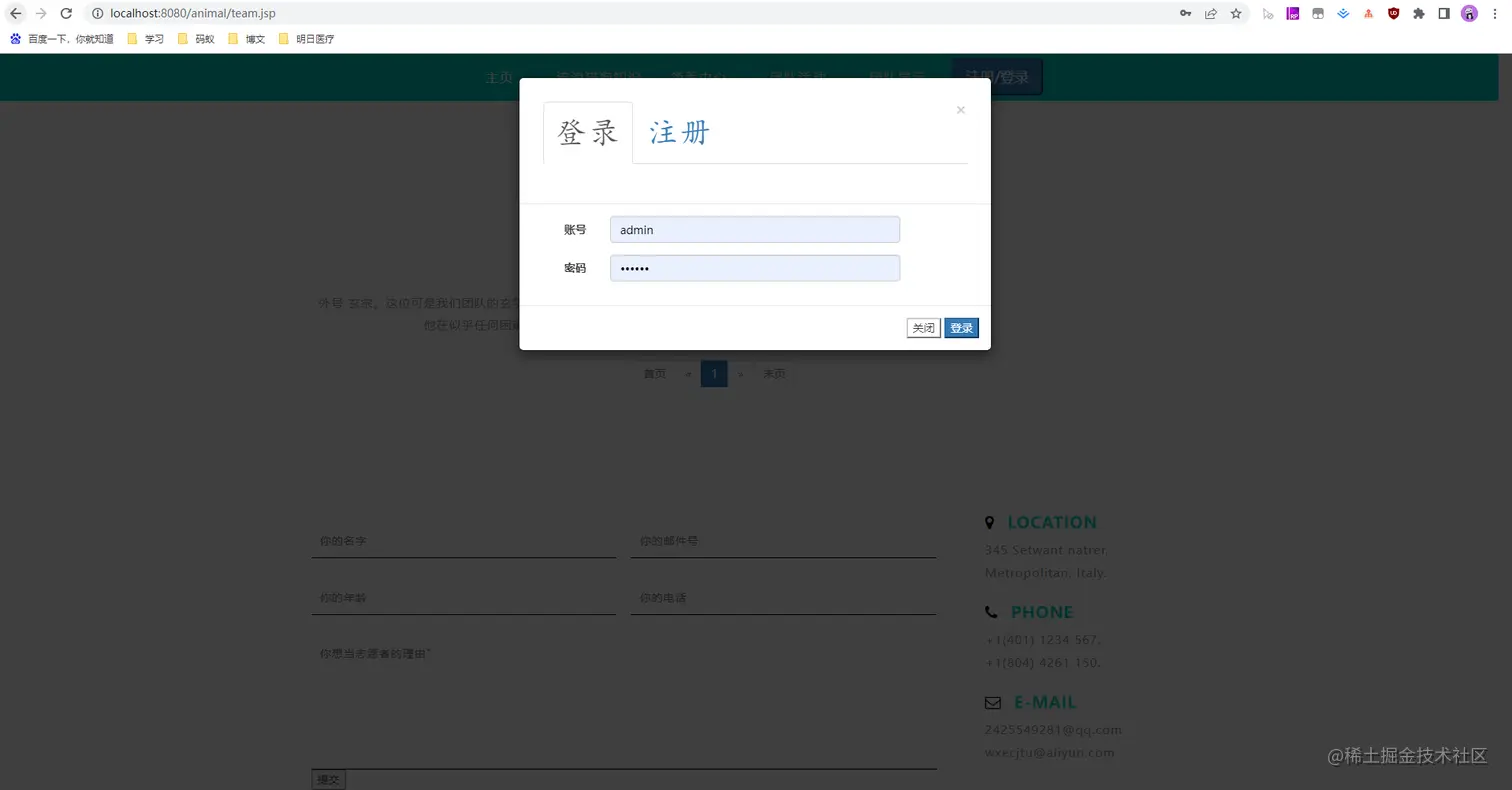Screen dimensions: 1512x790
Task: Open saved passwords key icon
Action: 1185,13
